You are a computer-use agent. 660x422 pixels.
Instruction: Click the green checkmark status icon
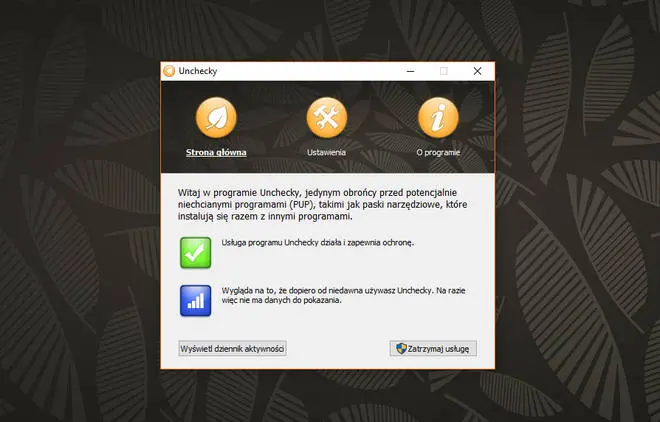[x=196, y=252]
